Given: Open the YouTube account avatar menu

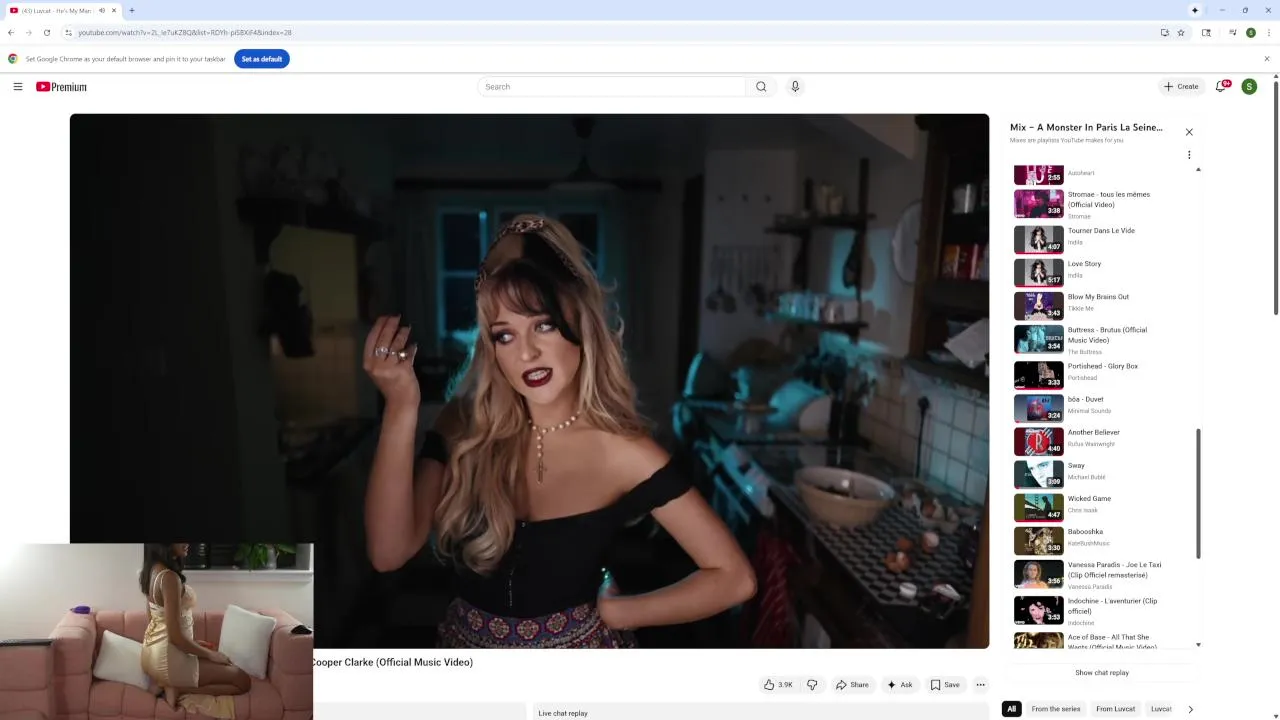Looking at the screenshot, I should click(1249, 87).
